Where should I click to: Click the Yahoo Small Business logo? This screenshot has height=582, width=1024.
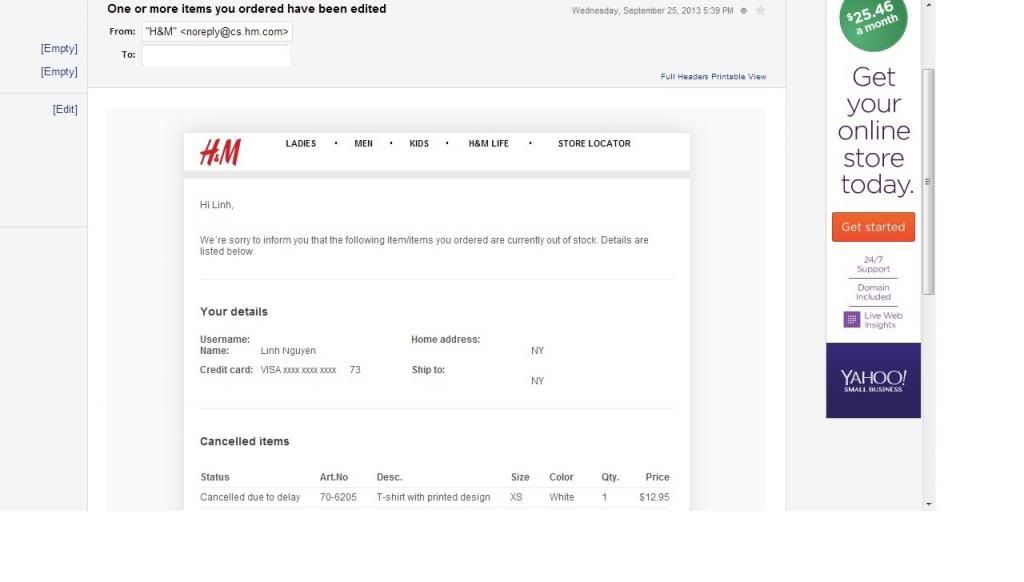pos(873,380)
